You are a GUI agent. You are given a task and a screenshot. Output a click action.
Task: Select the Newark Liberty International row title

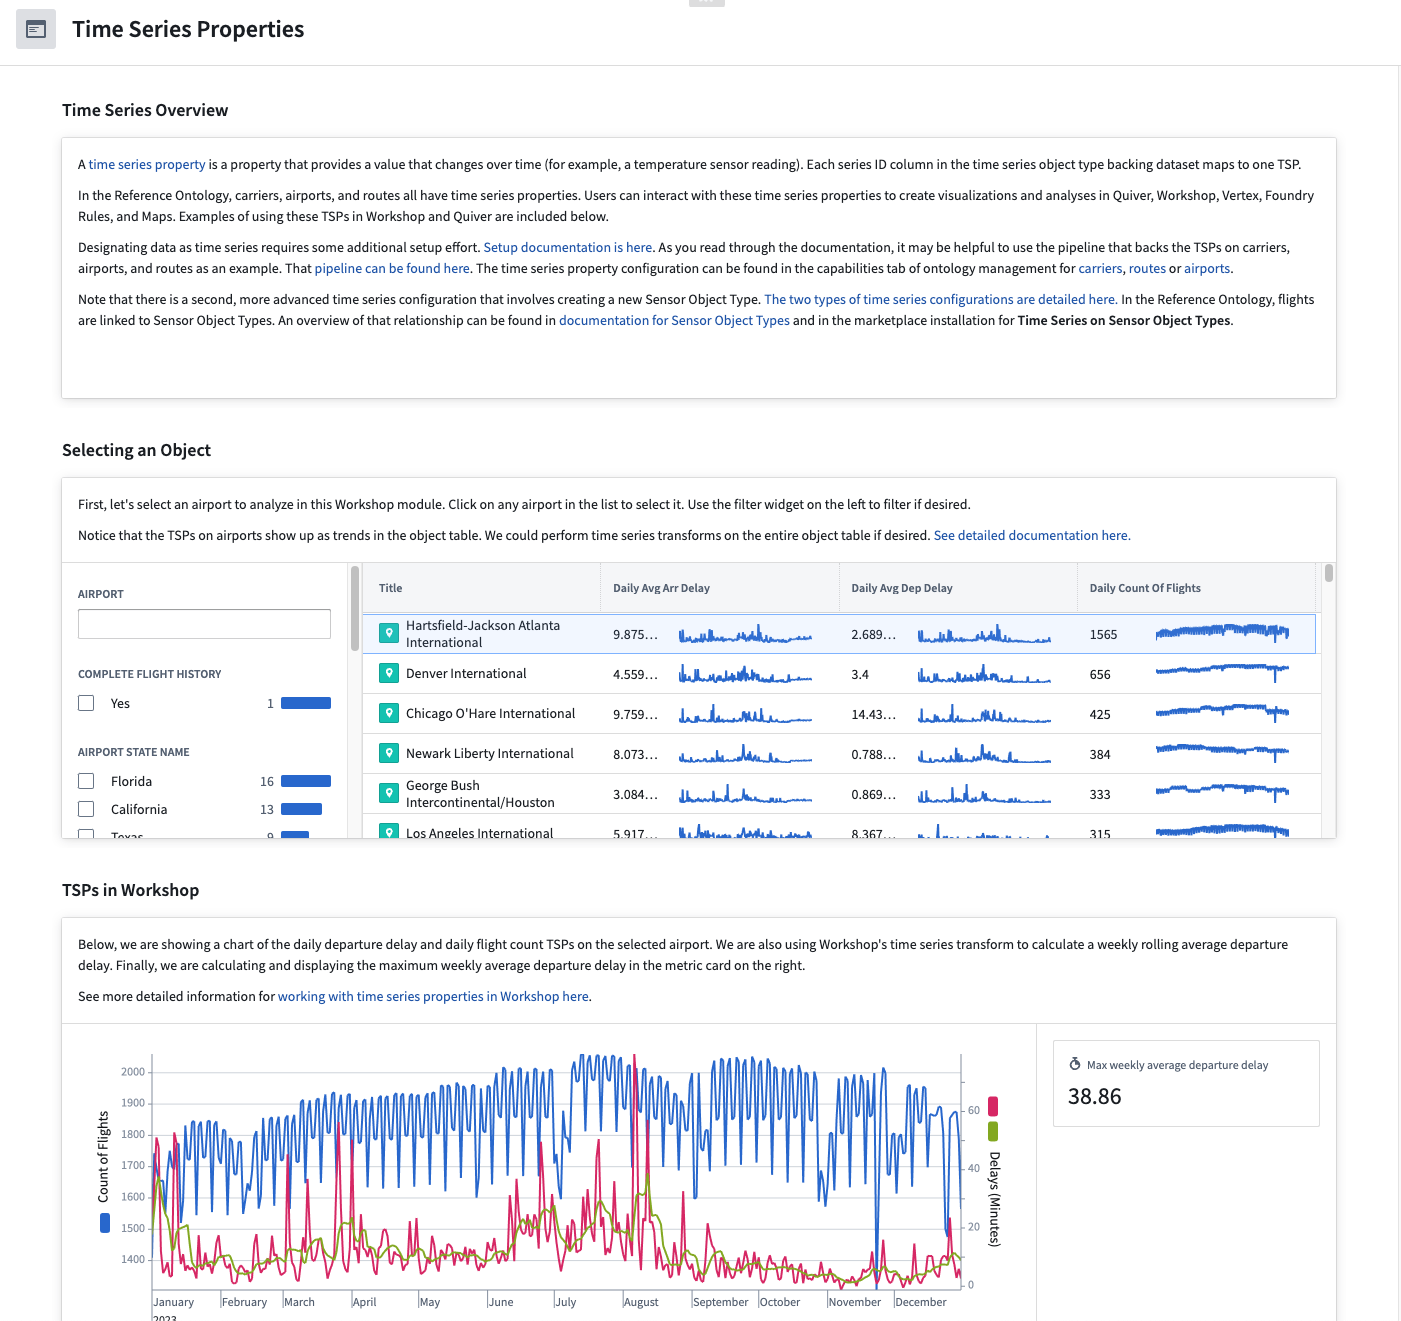(489, 753)
